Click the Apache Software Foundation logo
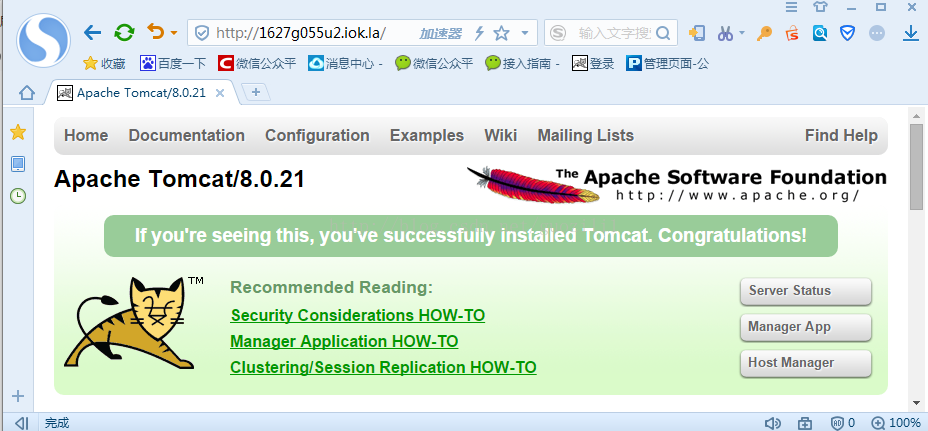928x431 pixels. pyautogui.click(x=676, y=184)
